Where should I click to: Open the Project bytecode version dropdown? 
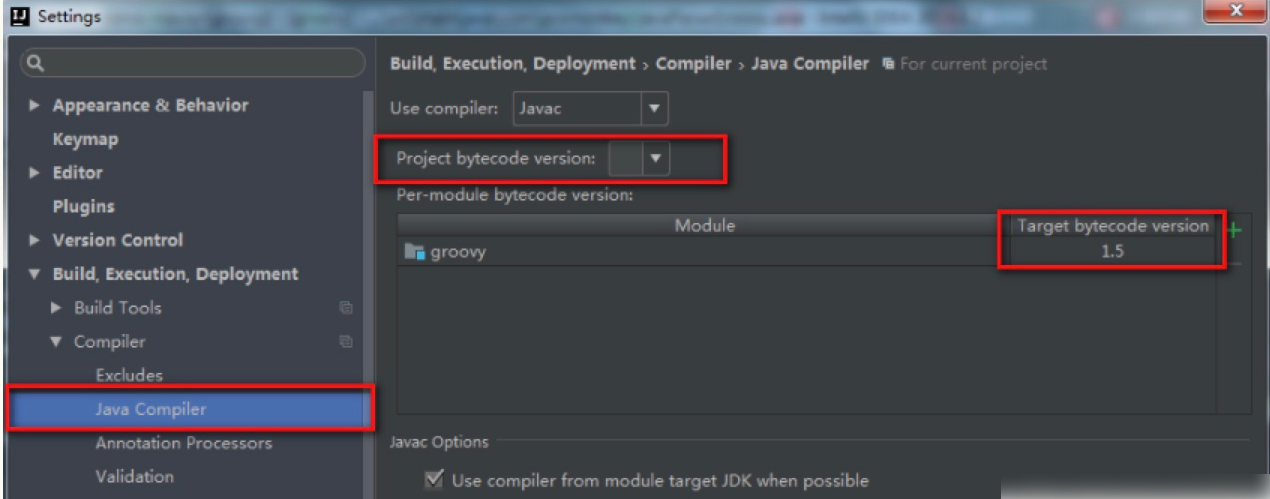pyautogui.click(x=655, y=158)
